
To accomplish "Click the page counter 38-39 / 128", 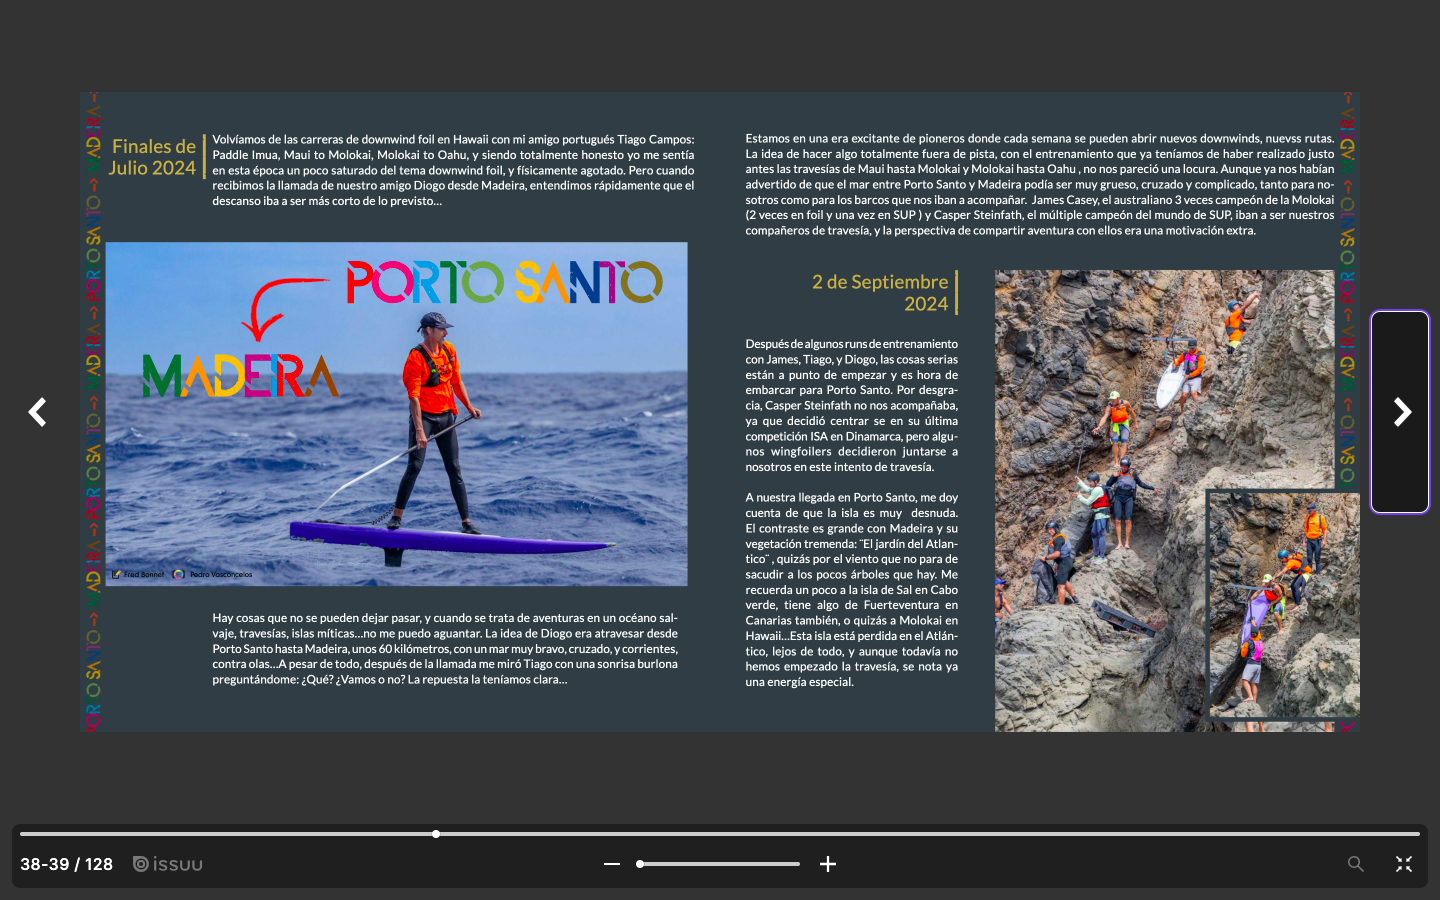I will [67, 864].
